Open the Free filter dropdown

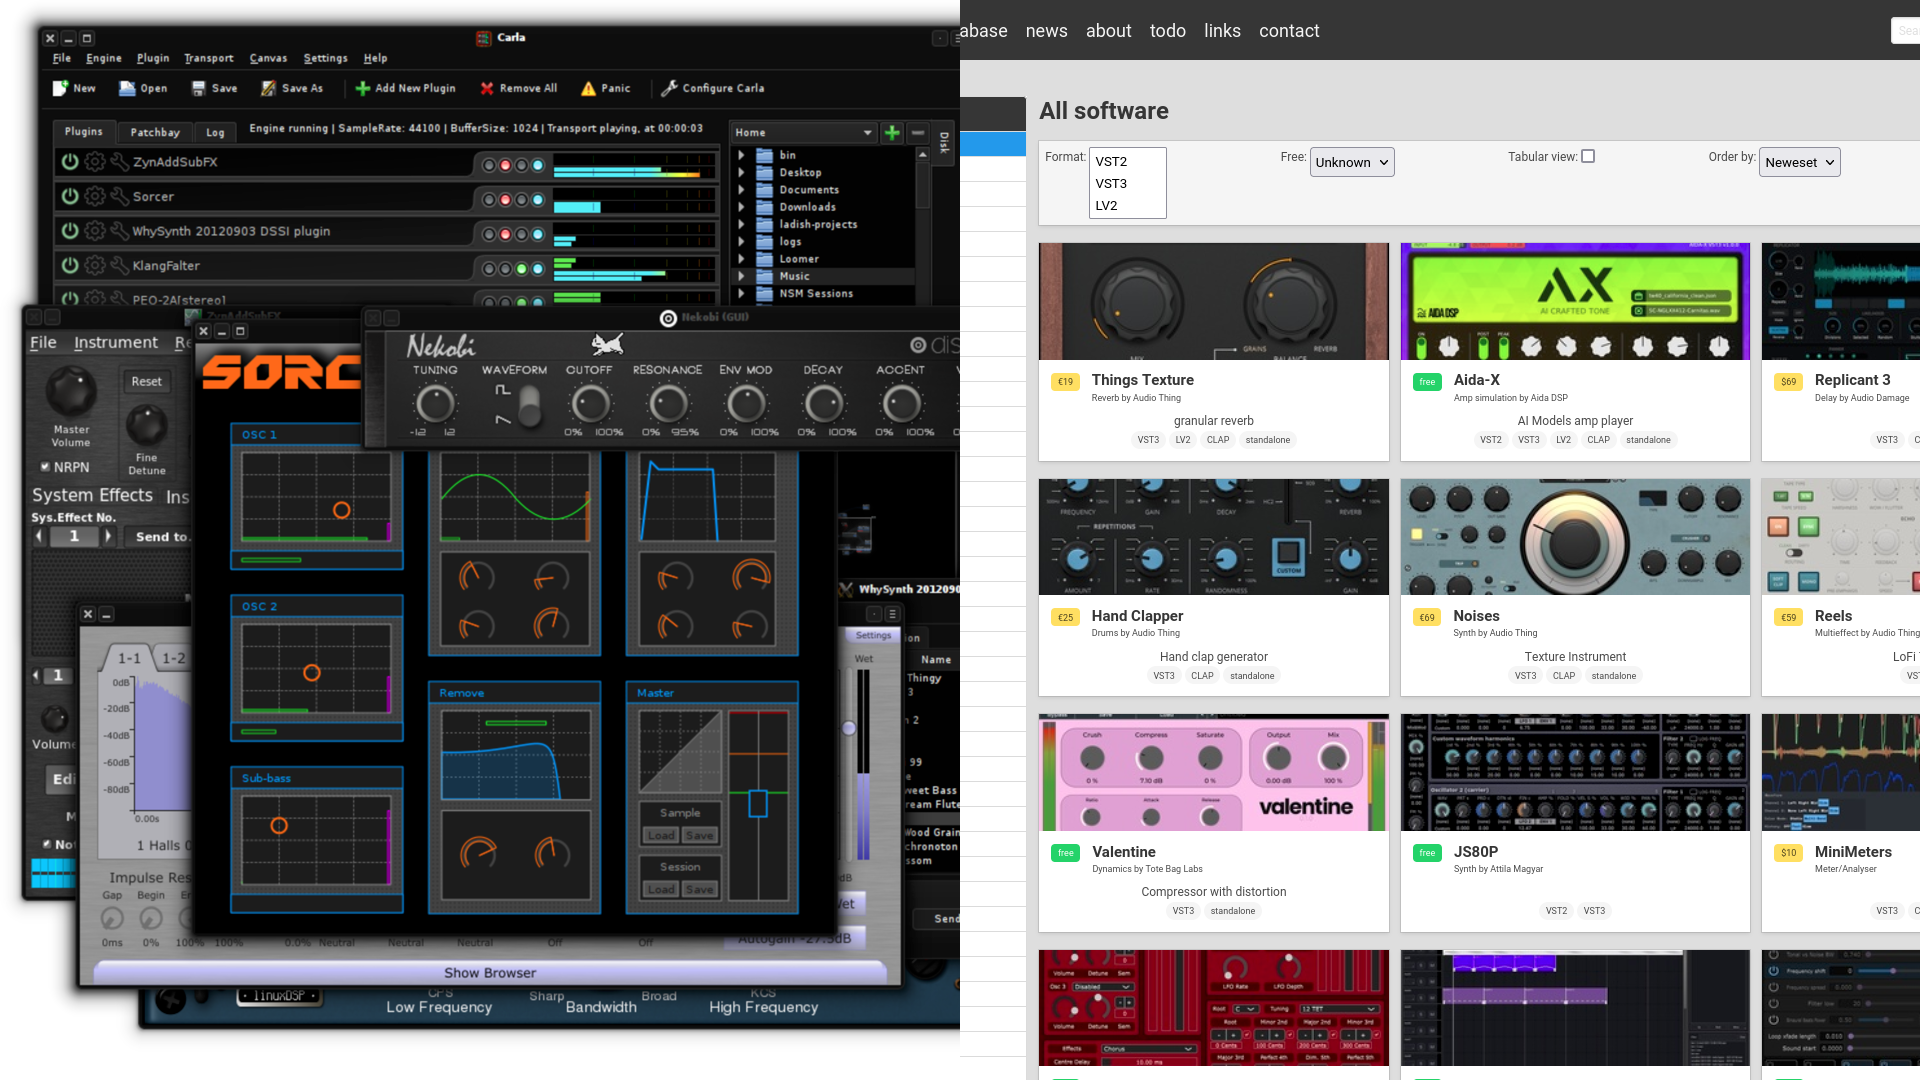click(x=1352, y=162)
